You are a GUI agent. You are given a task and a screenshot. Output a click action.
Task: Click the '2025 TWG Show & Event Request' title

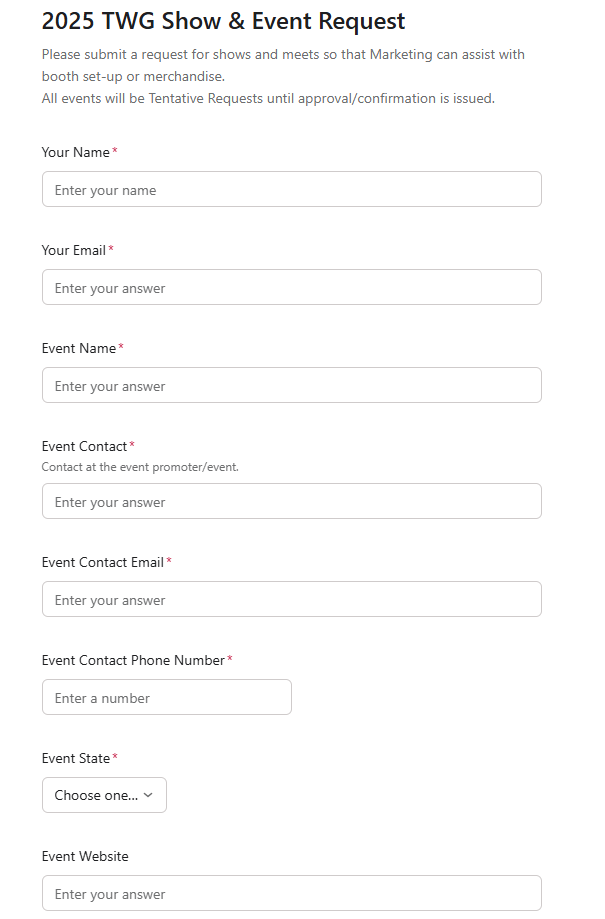click(223, 21)
